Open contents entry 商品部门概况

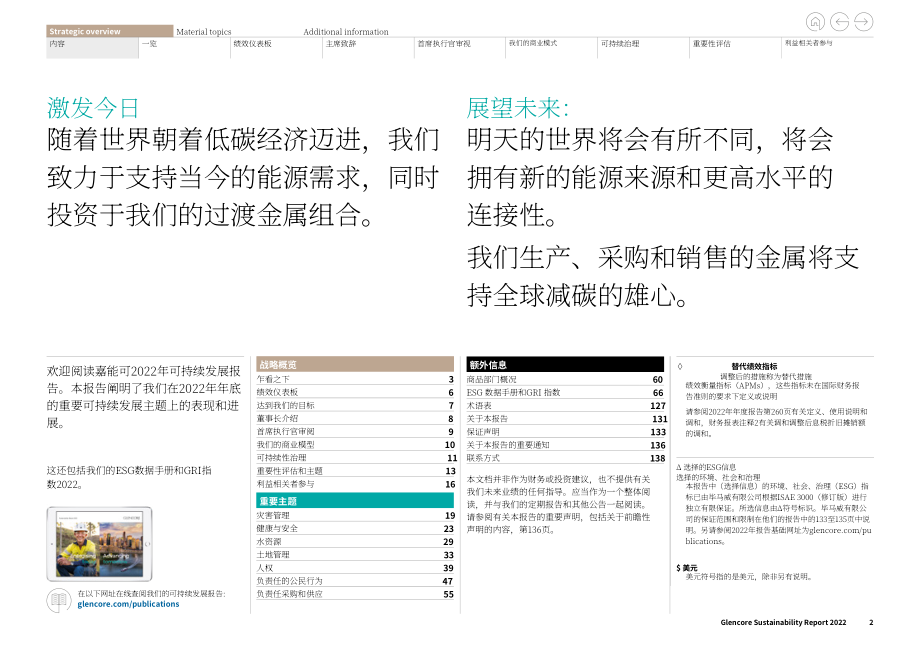(x=565, y=379)
